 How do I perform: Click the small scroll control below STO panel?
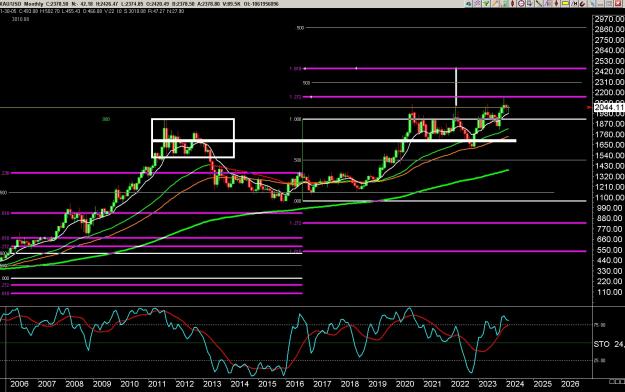[617, 382]
